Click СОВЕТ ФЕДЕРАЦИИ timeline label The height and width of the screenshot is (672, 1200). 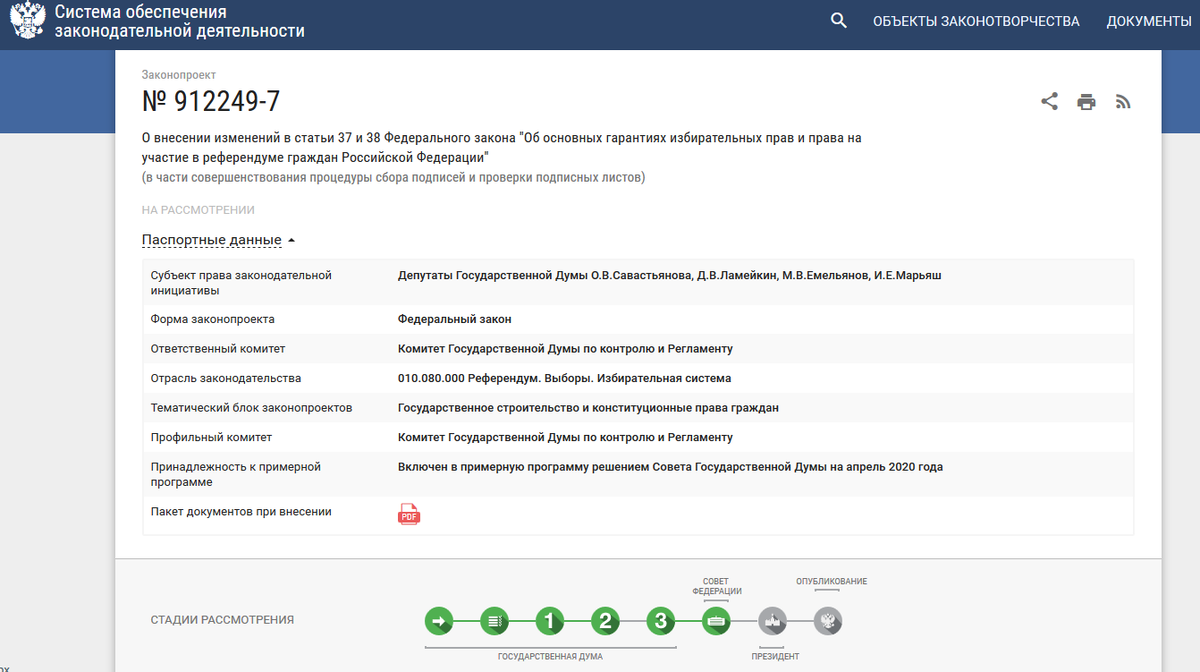(x=716, y=586)
